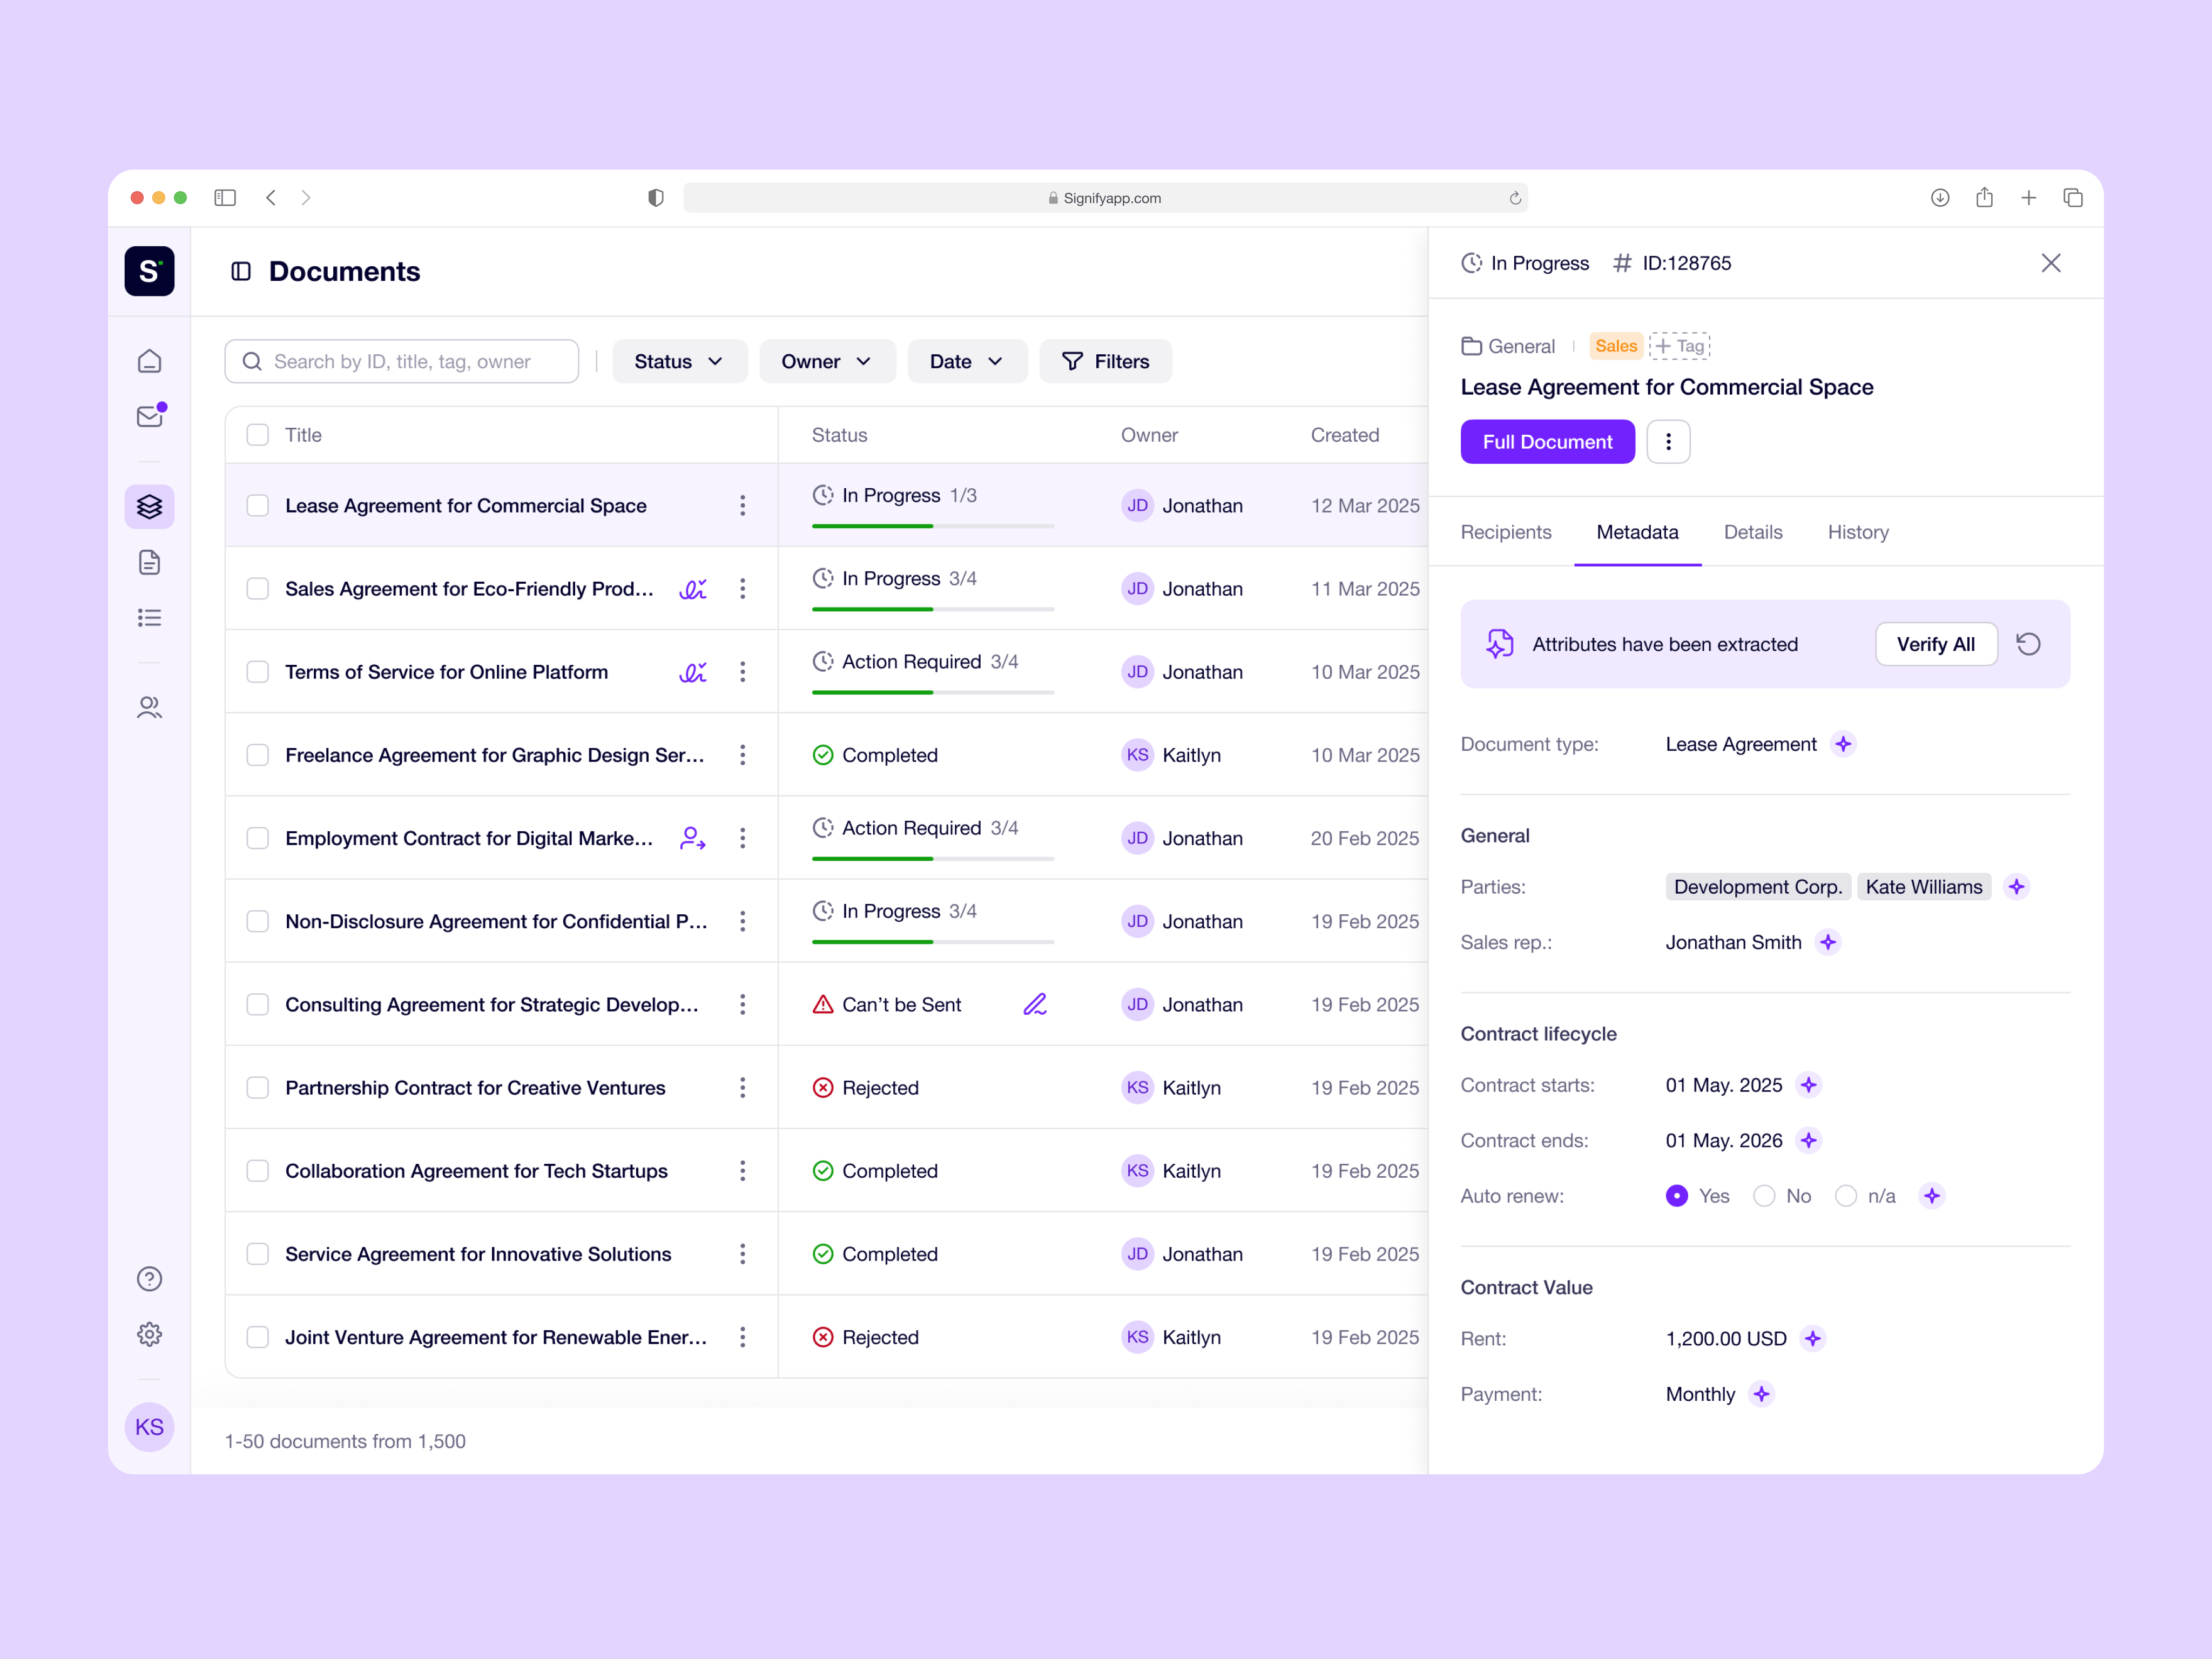Switch to the Recipients tab
Image resolution: width=2212 pixels, height=1659 pixels.
pyautogui.click(x=1506, y=532)
